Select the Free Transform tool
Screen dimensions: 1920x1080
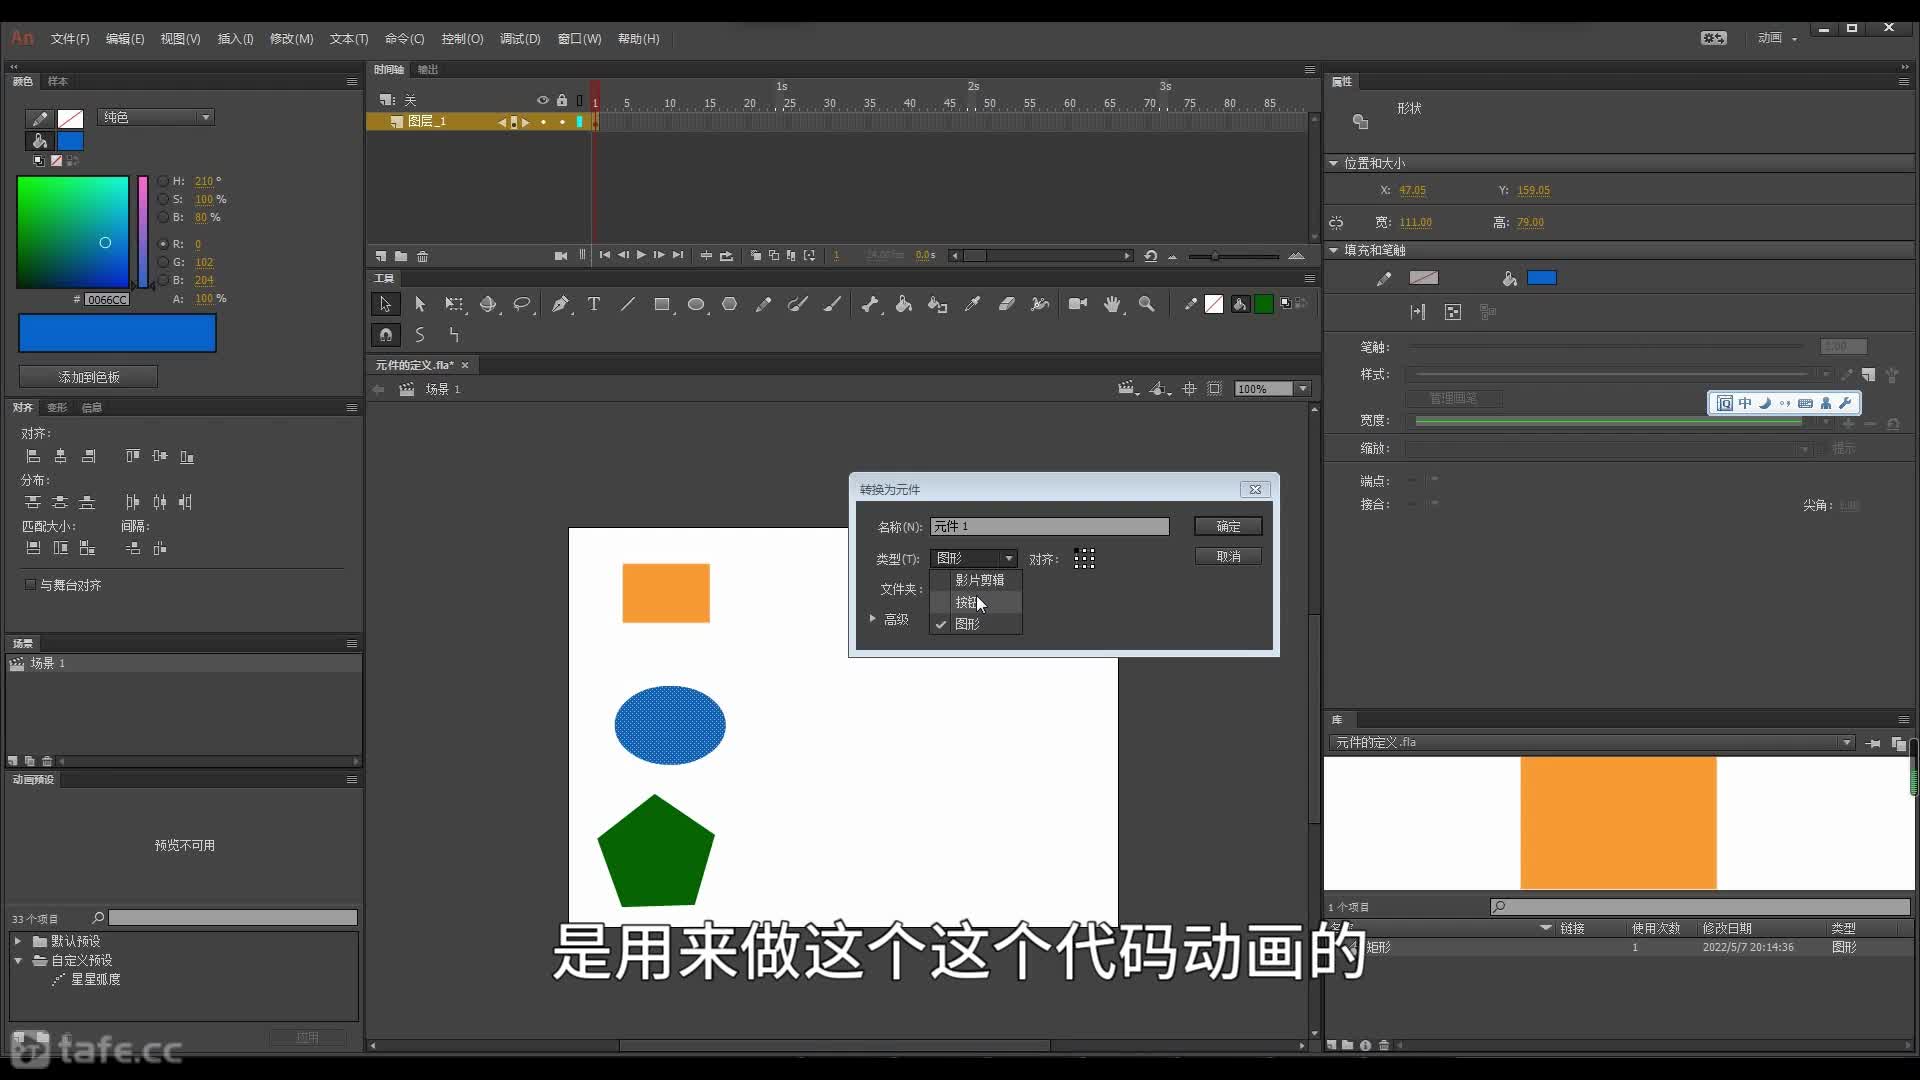click(x=454, y=304)
